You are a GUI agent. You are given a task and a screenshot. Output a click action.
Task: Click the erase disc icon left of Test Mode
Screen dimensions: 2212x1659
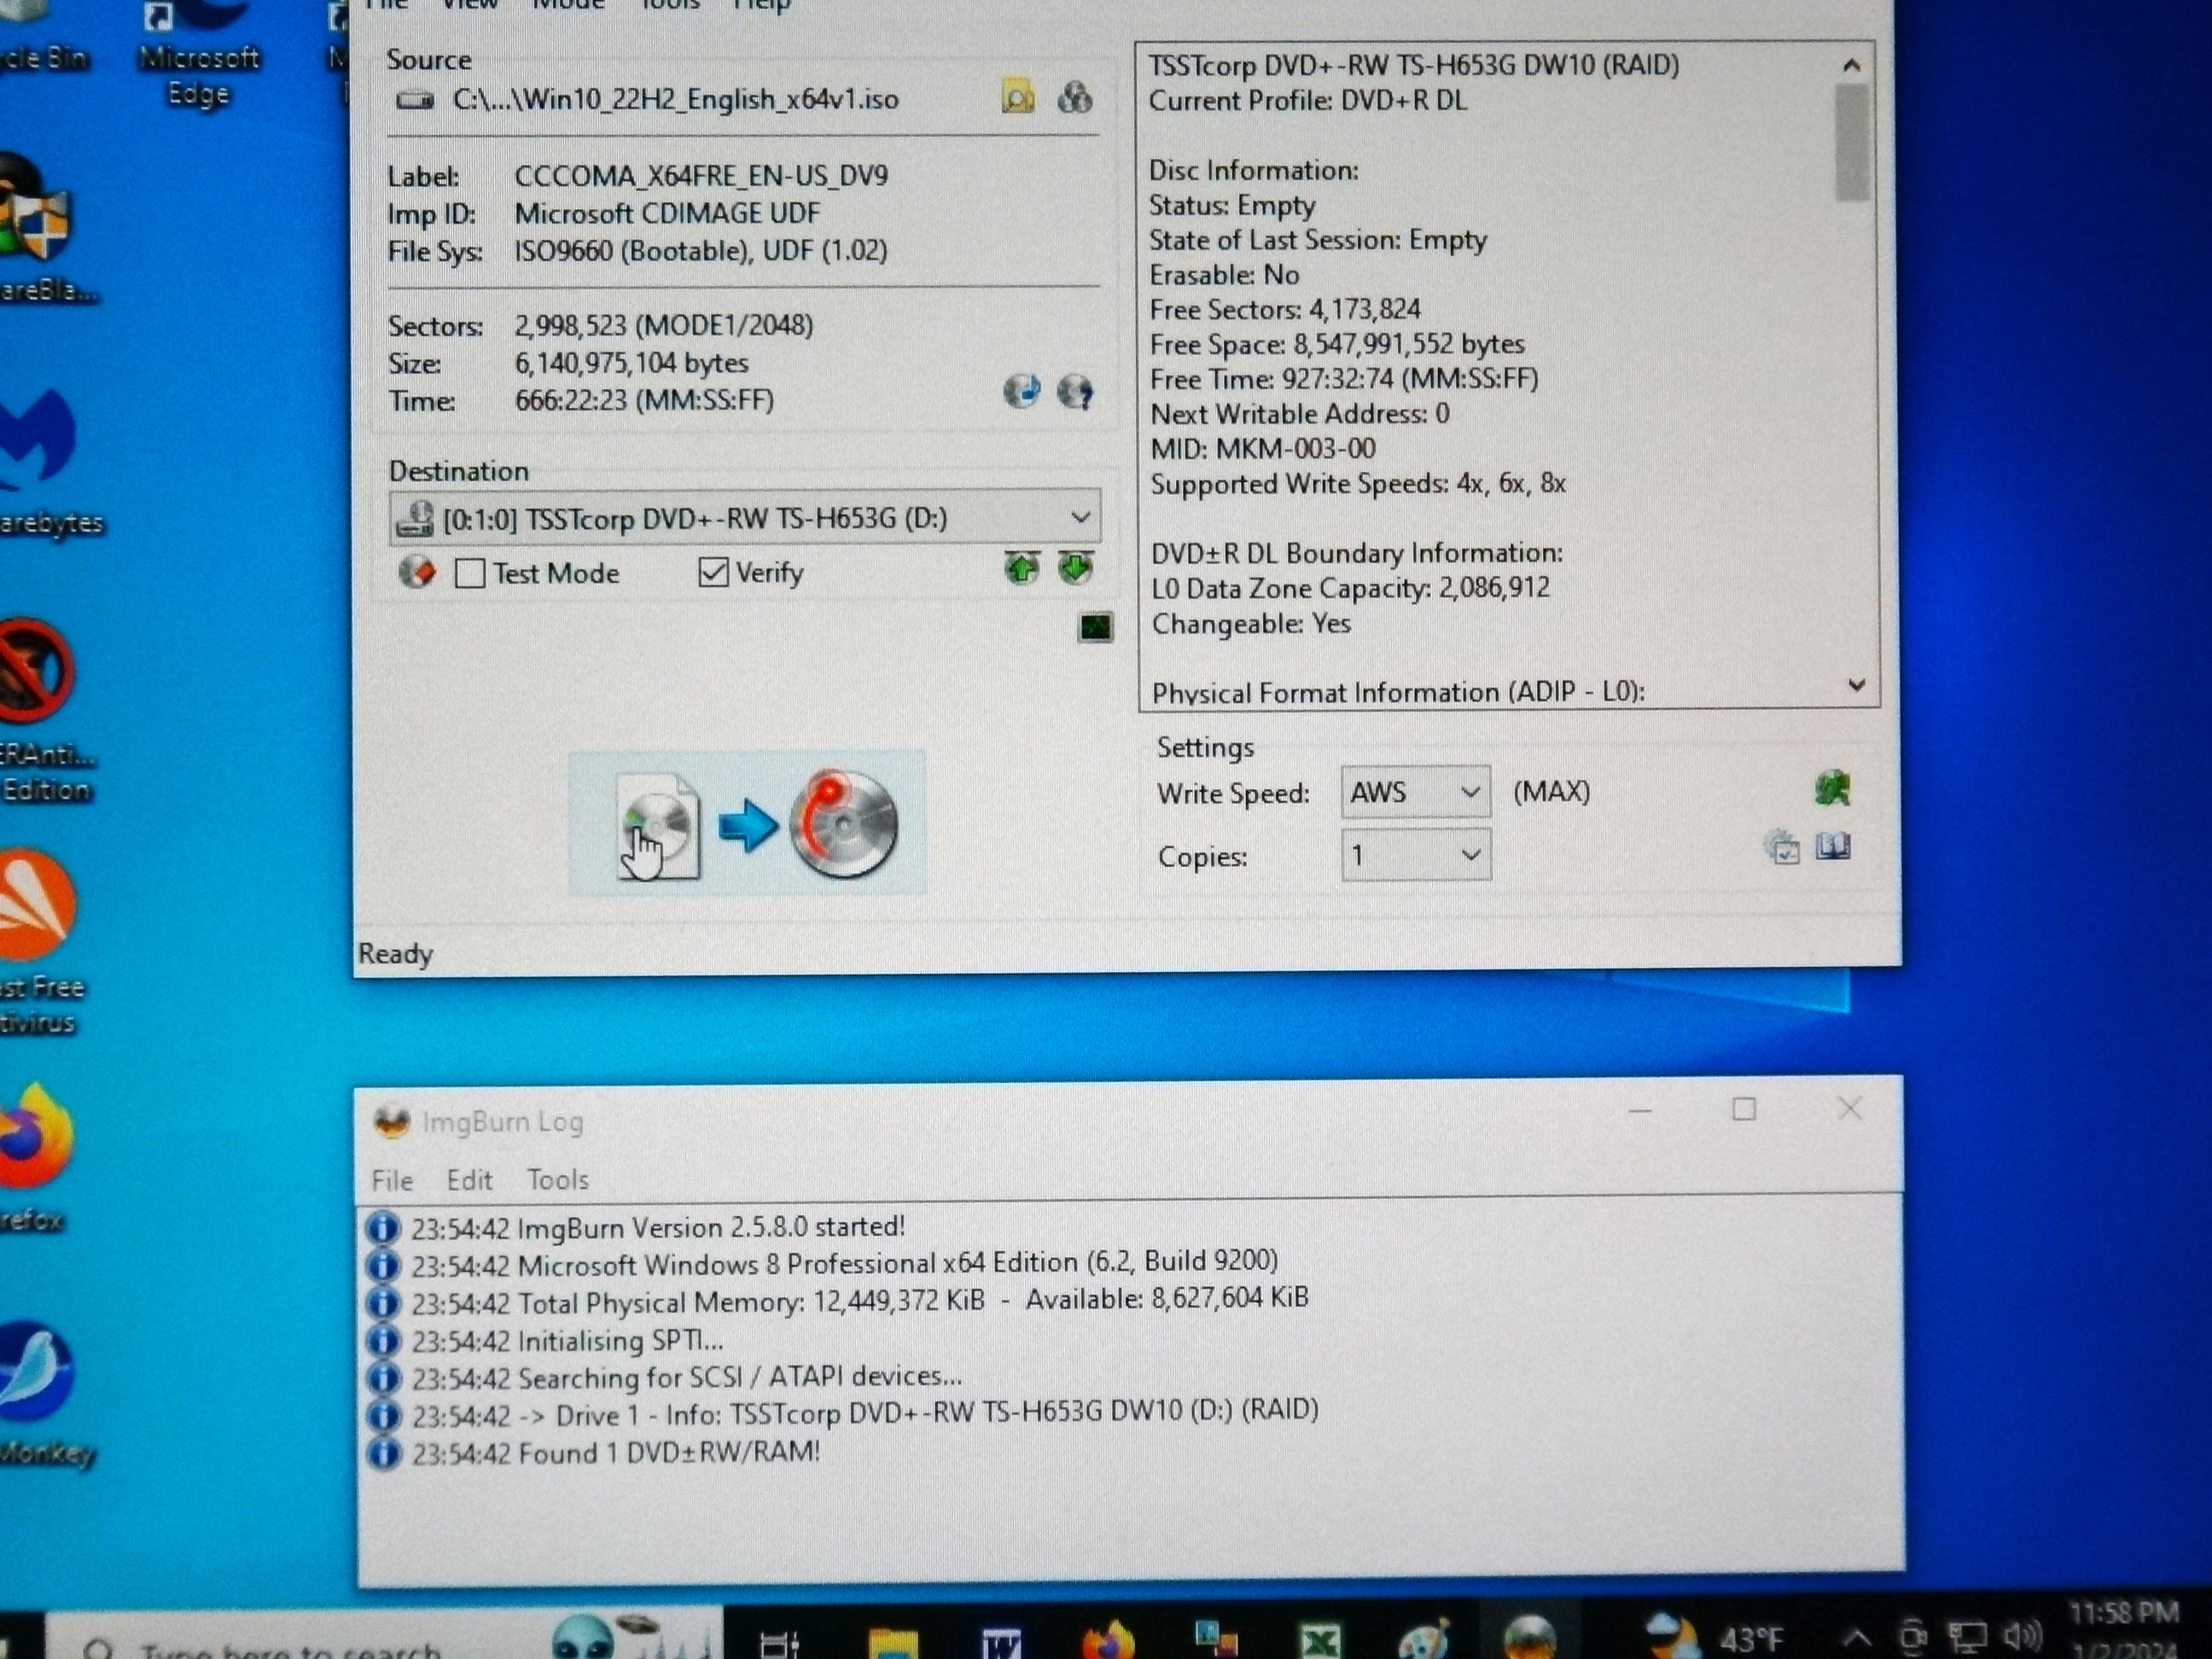417,572
